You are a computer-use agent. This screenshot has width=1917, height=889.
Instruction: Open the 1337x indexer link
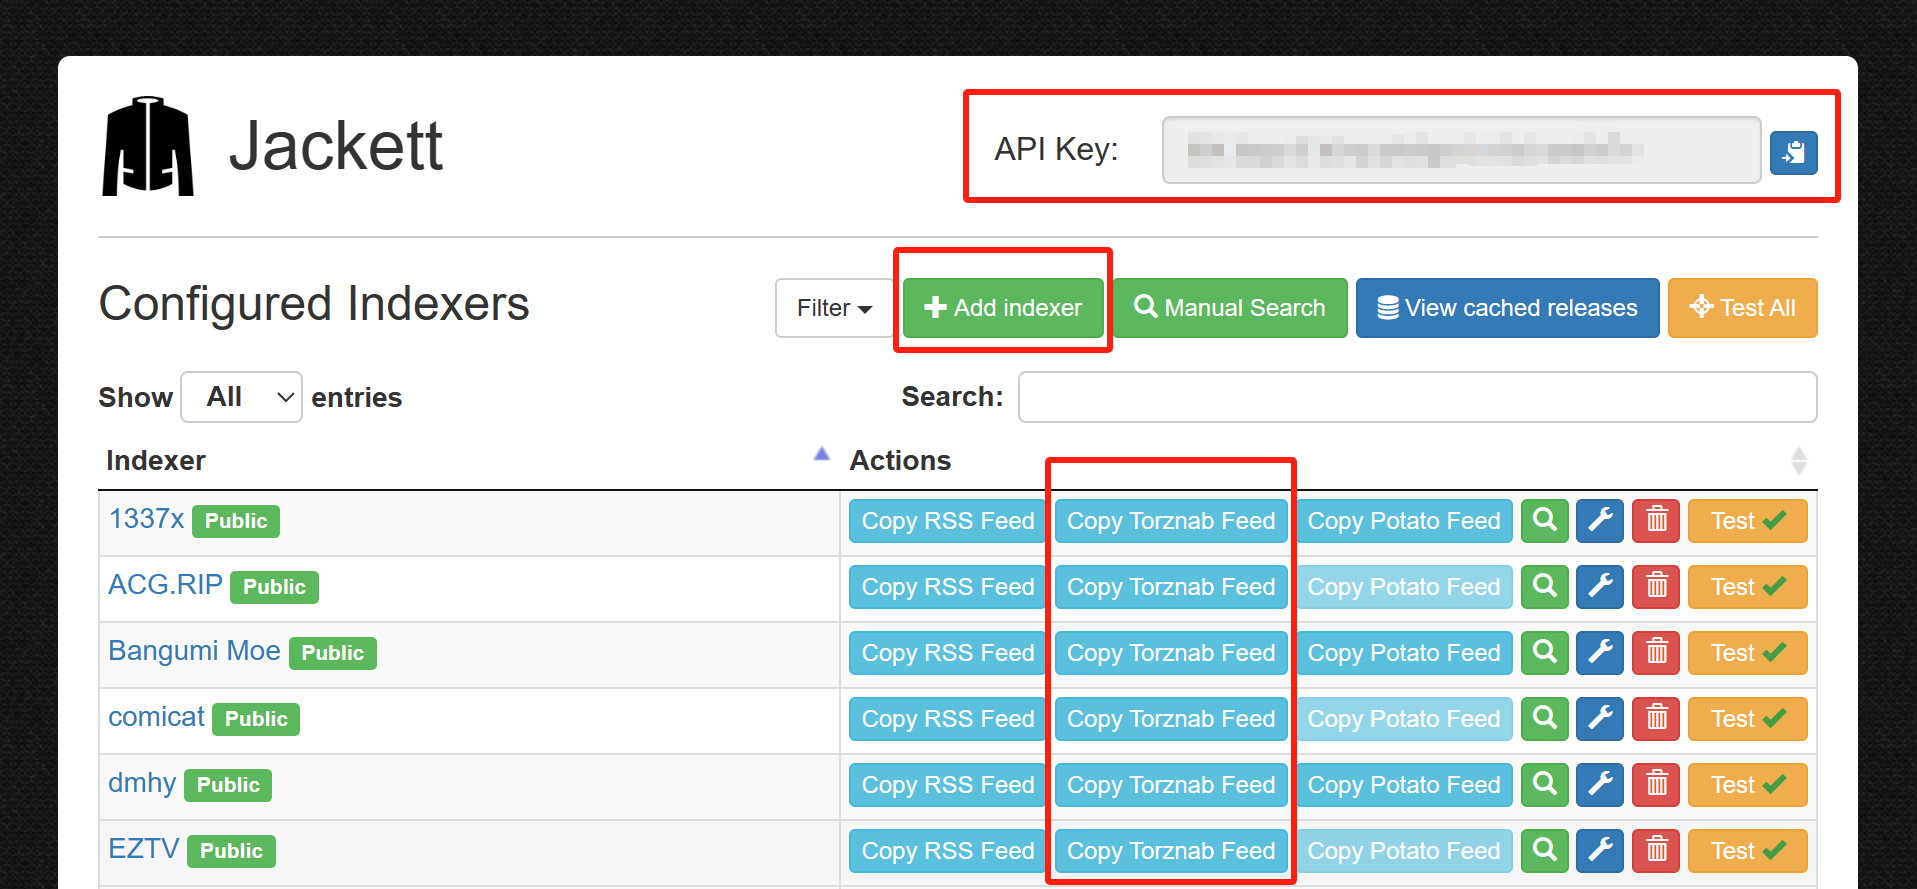pyautogui.click(x=147, y=519)
